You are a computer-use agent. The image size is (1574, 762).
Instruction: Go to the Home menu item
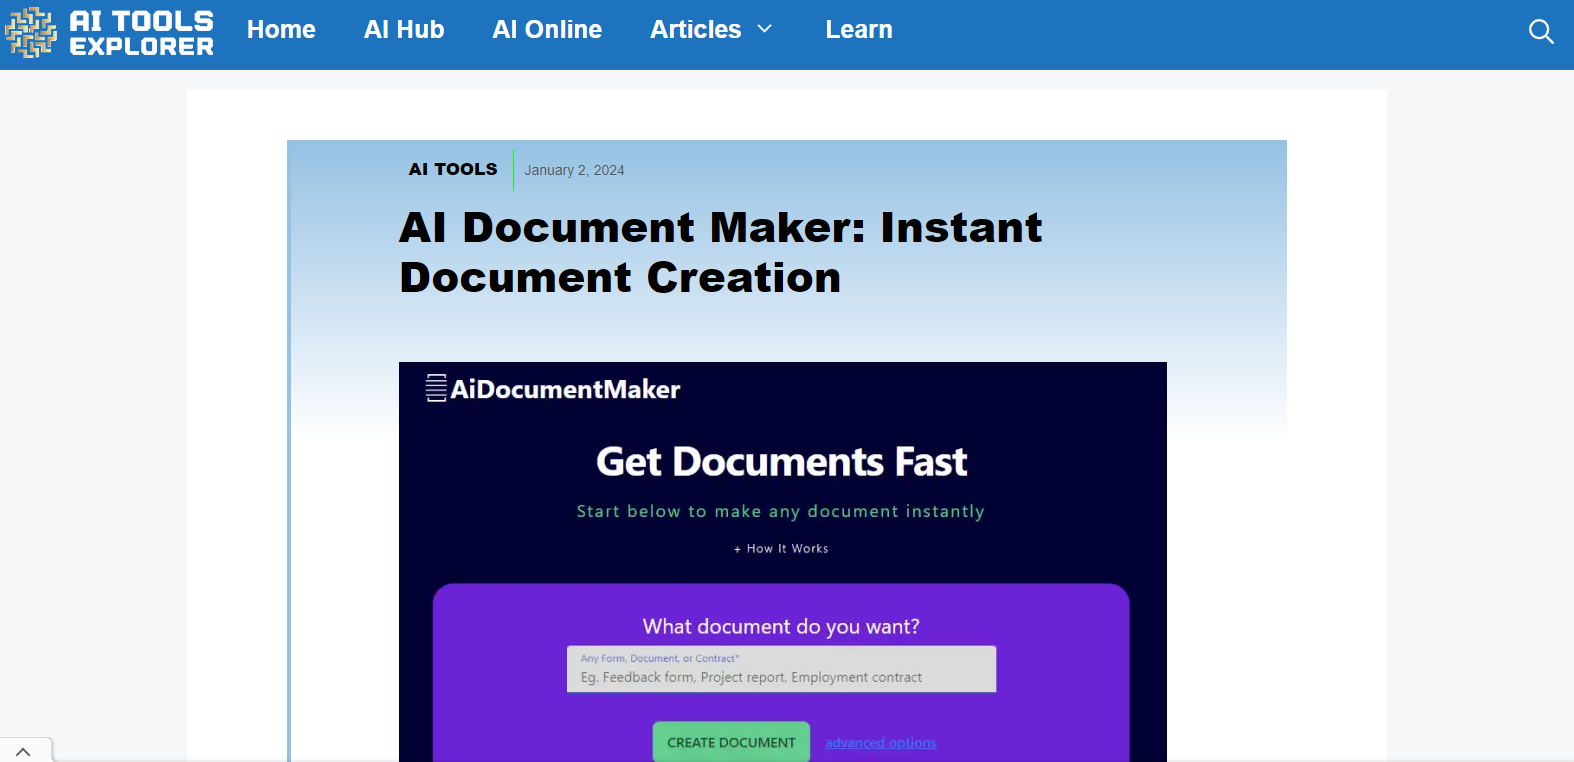pyautogui.click(x=281, y=30)
